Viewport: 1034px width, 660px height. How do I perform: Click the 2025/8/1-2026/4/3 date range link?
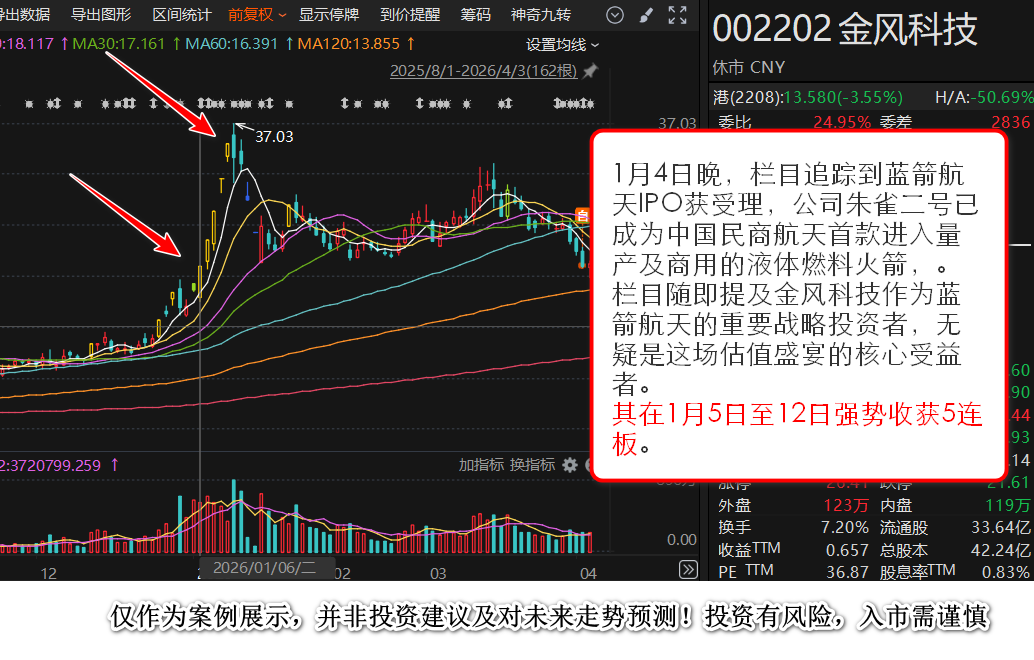click(x=484, y=71)
